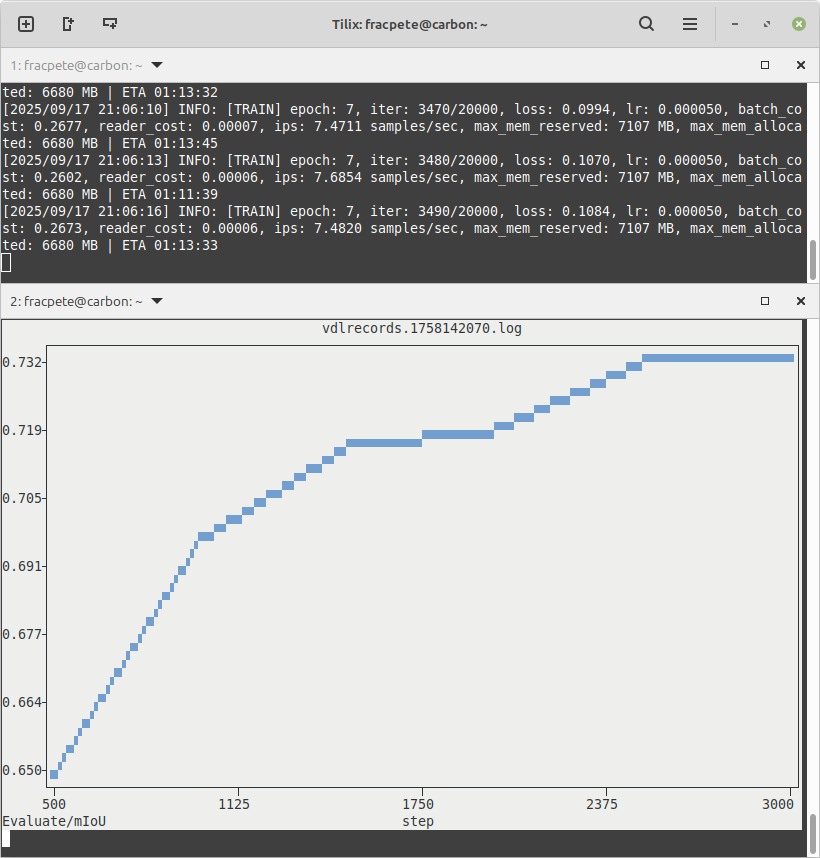820x858 pixels.
Task: Click the terminal 2 scrollbar handle
Action: click(x=813, y=835)
